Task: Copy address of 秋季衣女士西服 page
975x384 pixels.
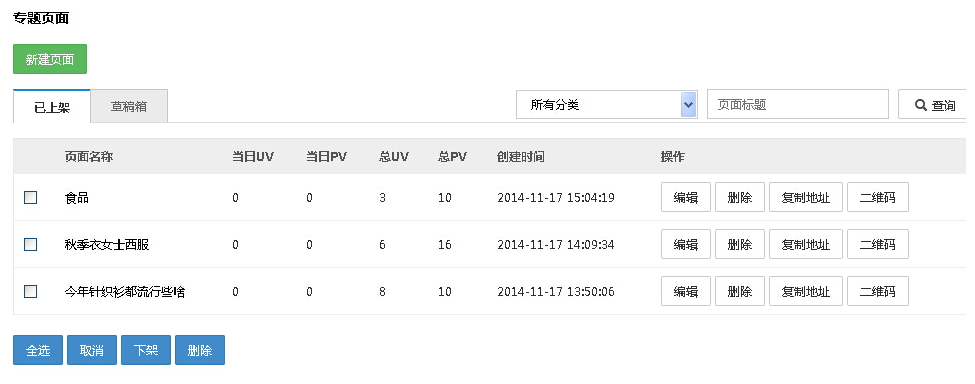Action: coord(805,245)
